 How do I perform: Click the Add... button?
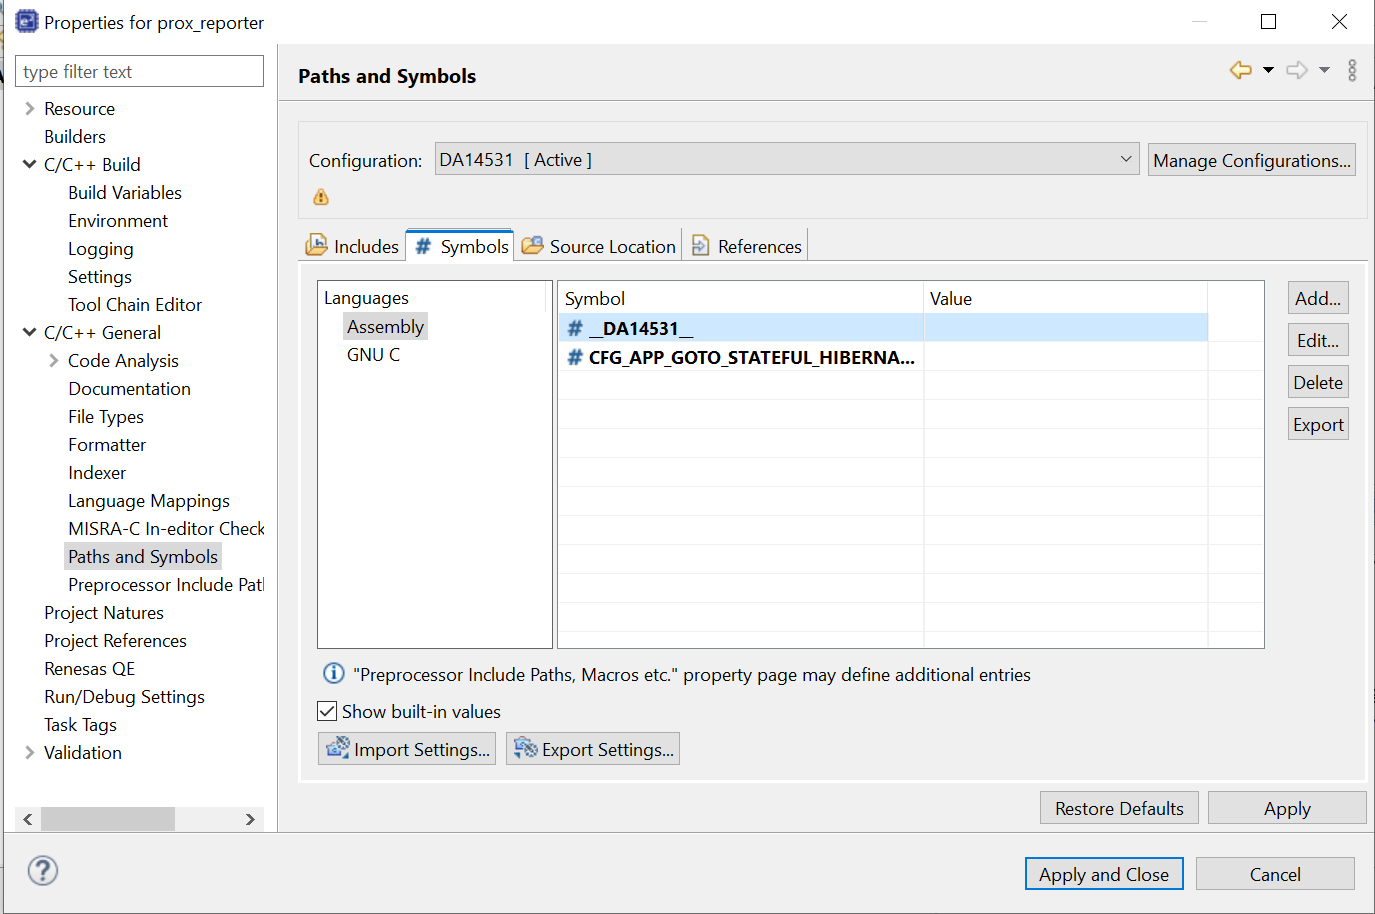tap(1318, 298)
